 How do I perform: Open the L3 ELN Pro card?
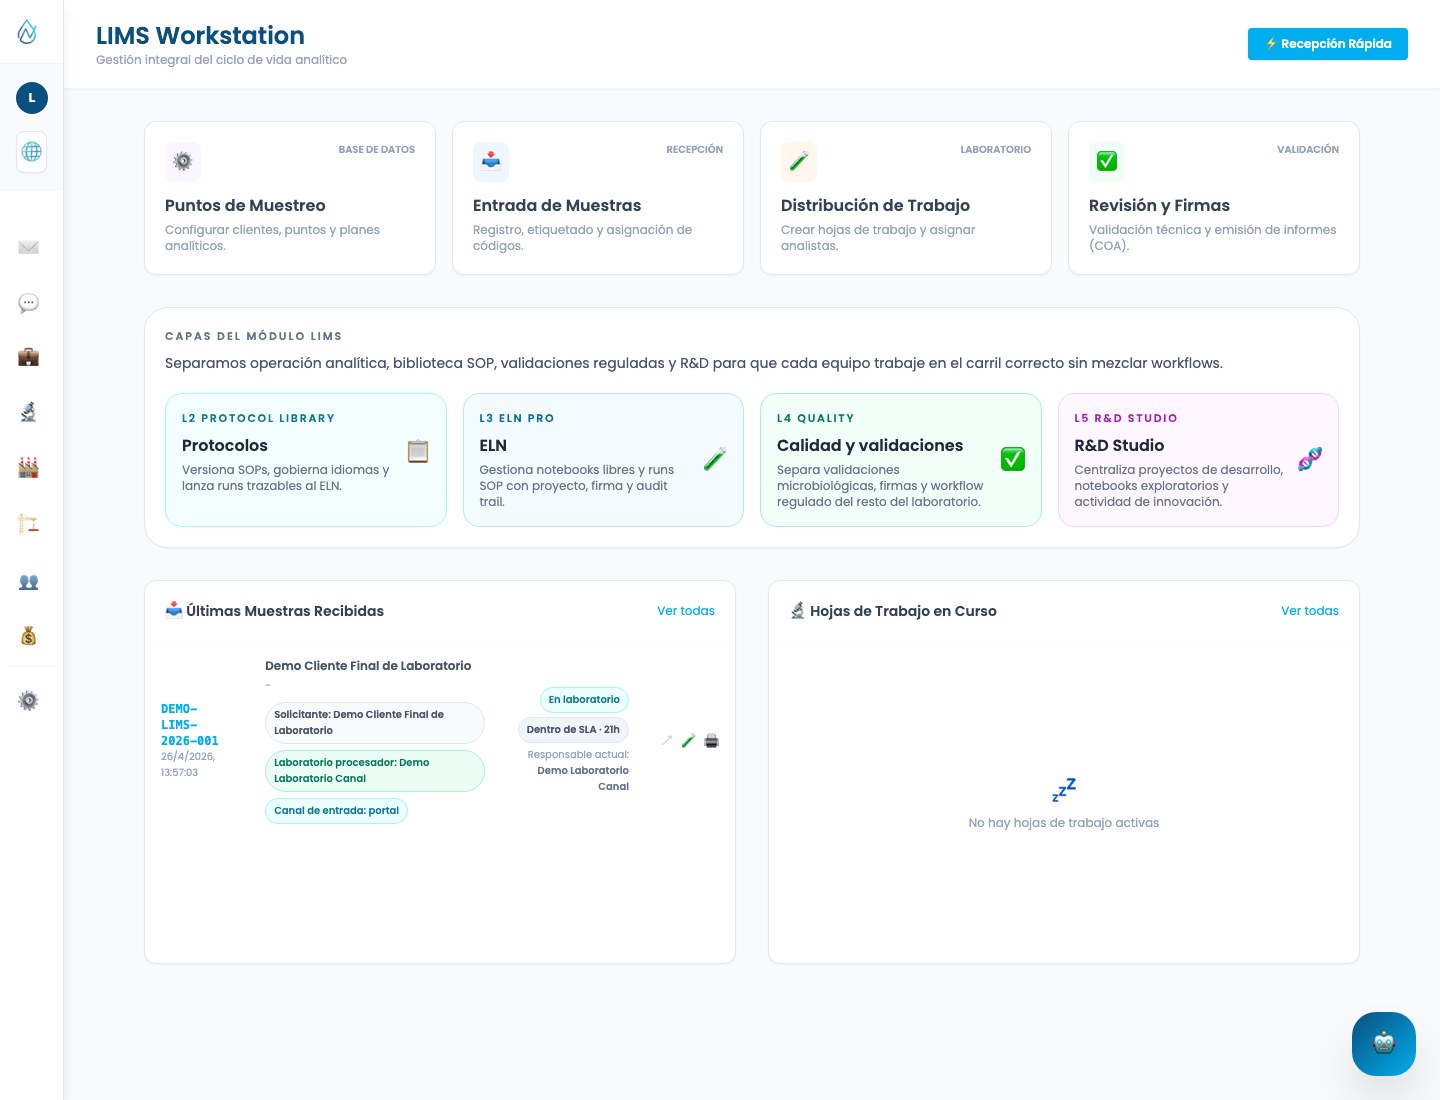[603, 460]
